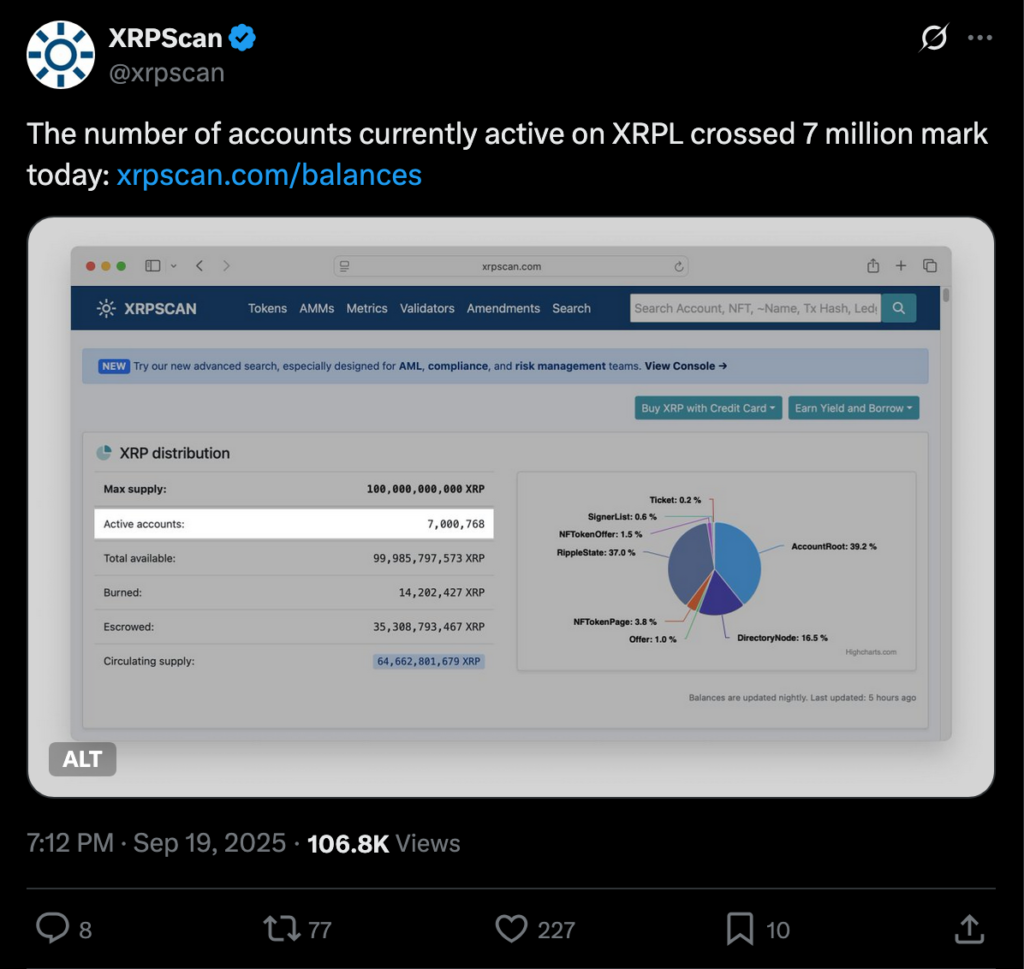The height and width of the screenshot is (969, 1024).
Task: Open the Grok slash icon
Action: 933,39
